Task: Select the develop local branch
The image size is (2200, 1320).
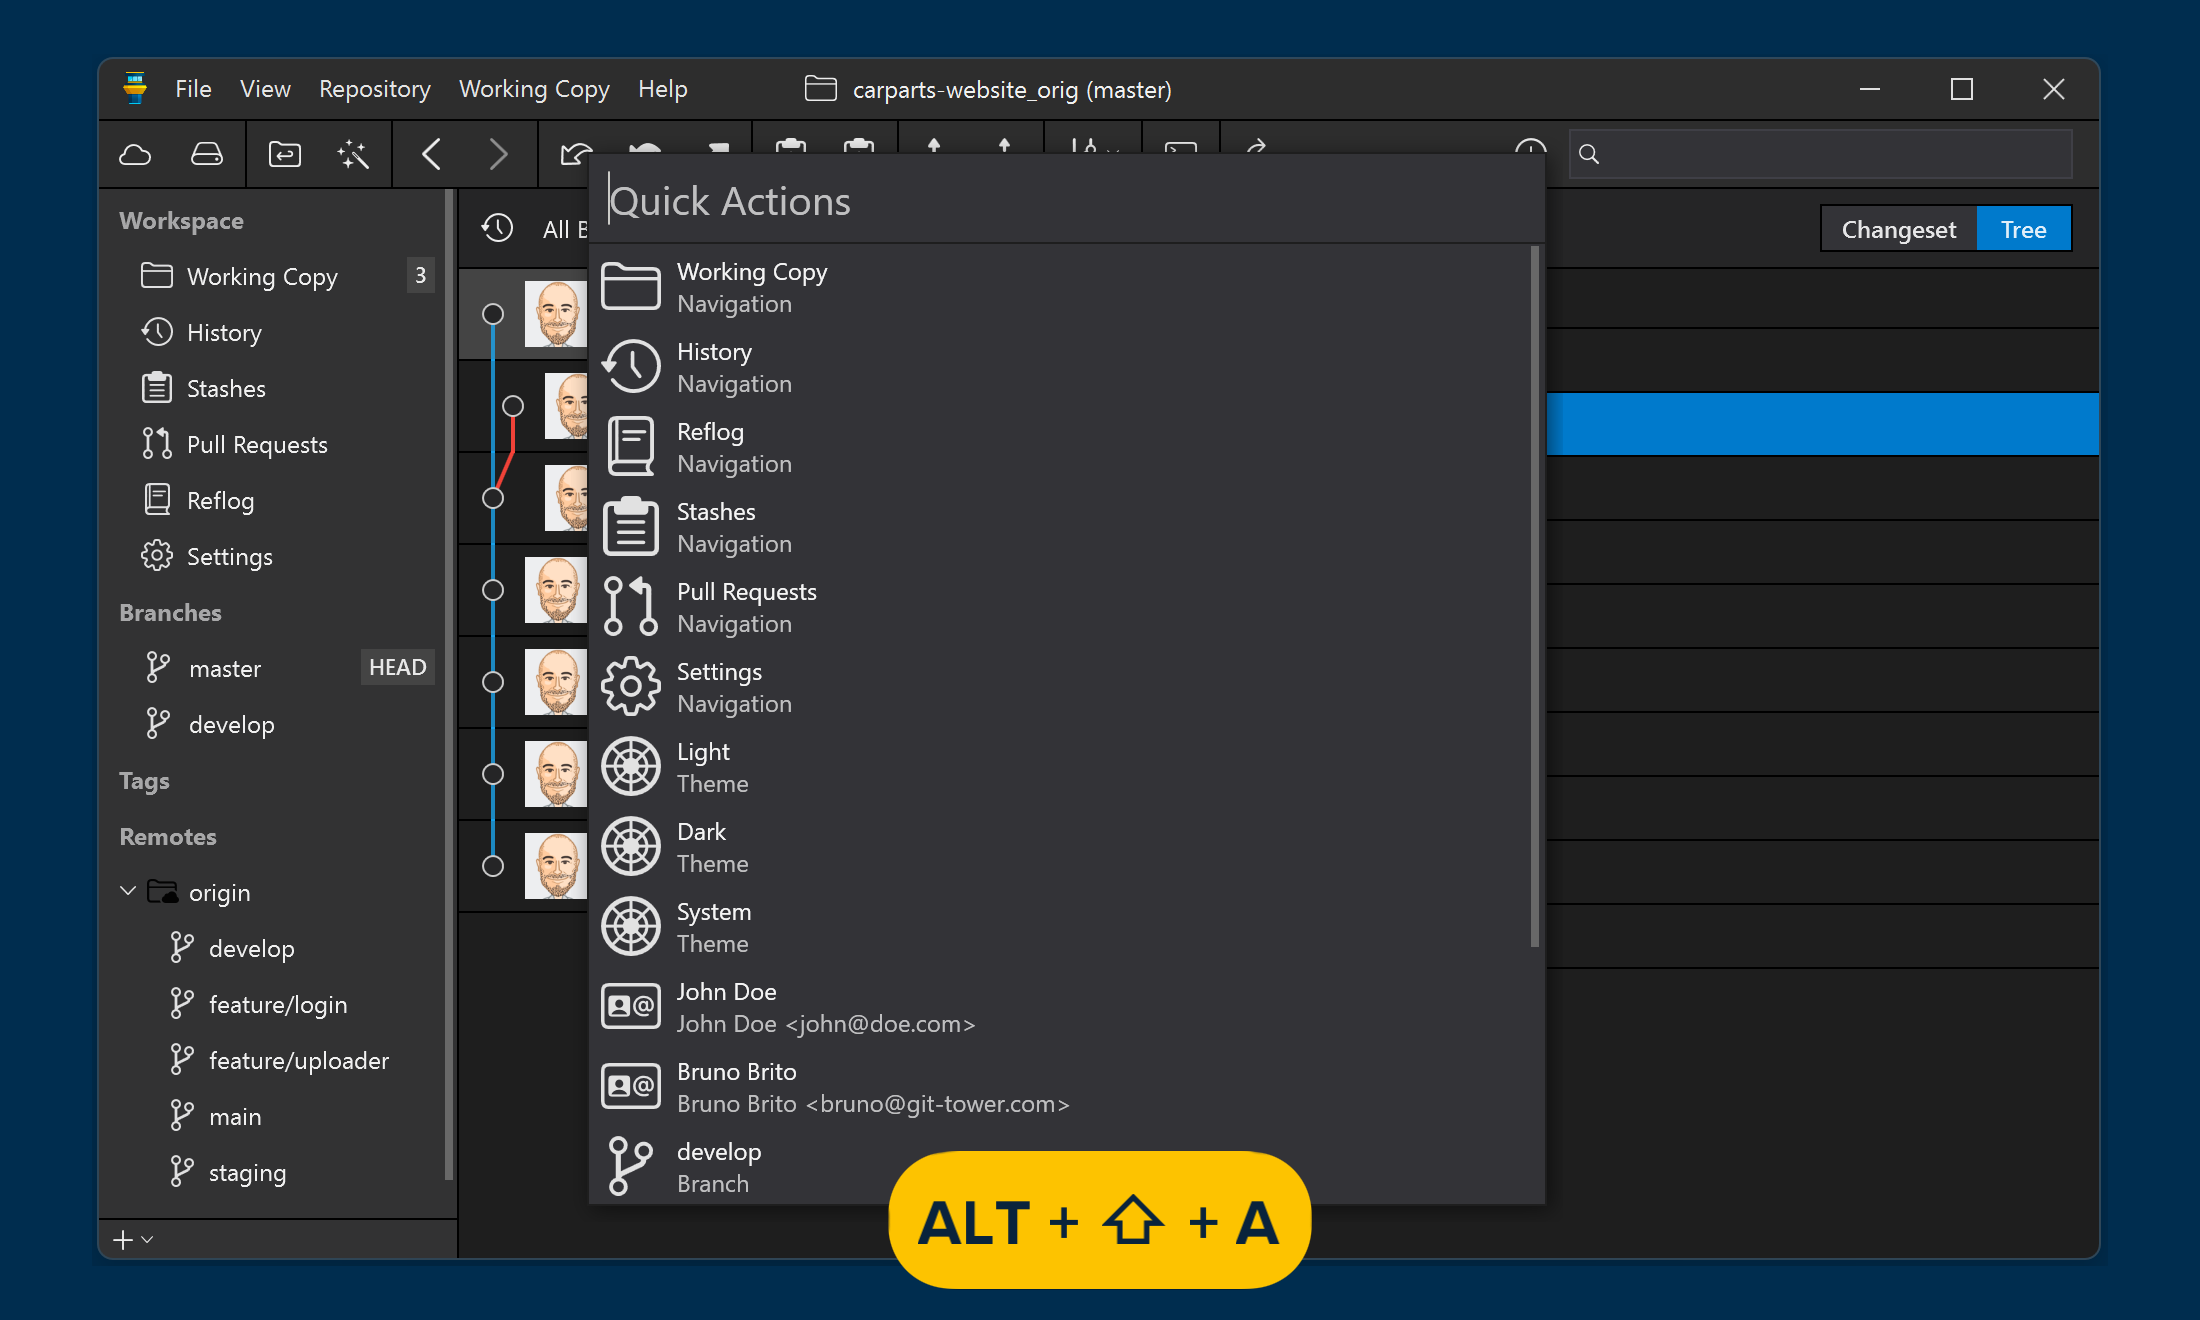Action: (231, 725)
